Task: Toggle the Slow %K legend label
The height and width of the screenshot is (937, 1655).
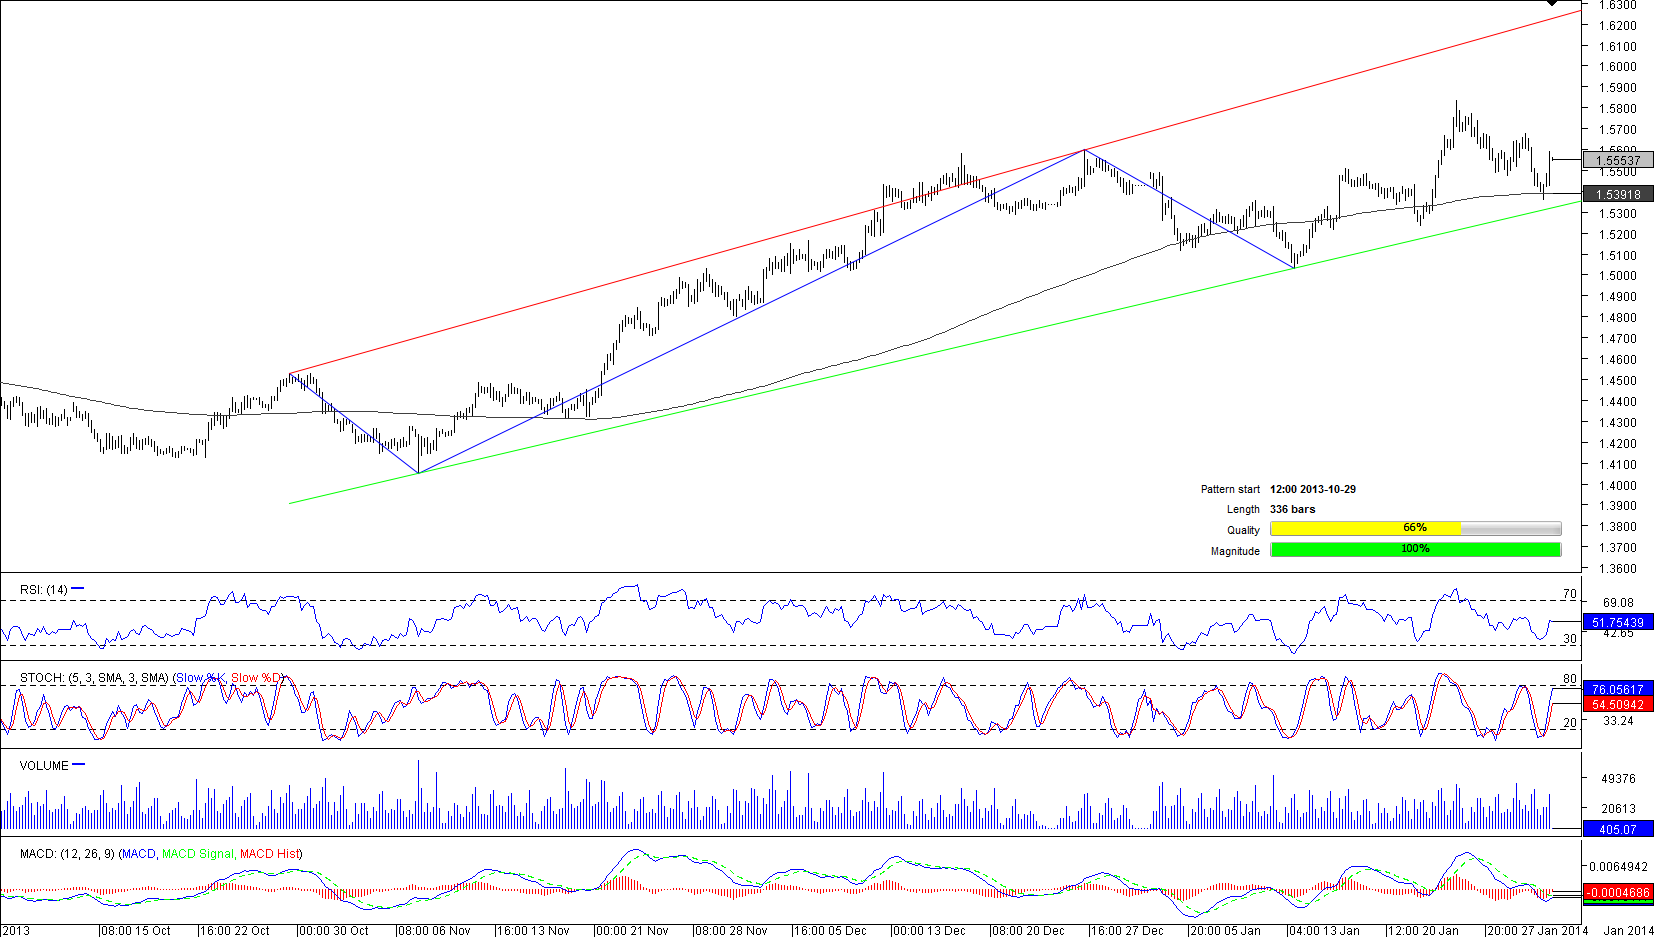Action: pyautogui.click(x=200, y=678)
